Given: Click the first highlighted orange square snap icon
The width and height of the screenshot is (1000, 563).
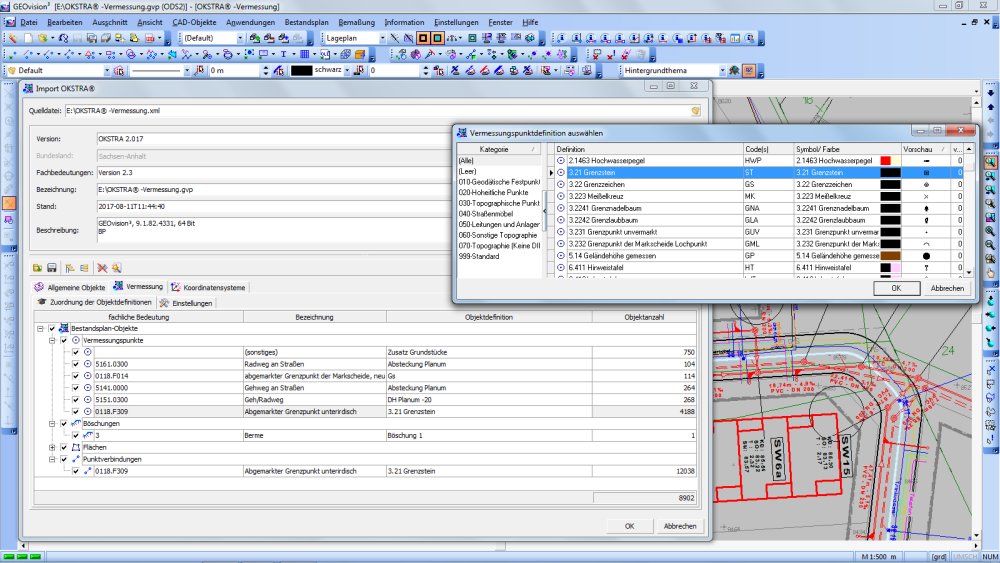Looking at the screenshot, I should point(423,38).
